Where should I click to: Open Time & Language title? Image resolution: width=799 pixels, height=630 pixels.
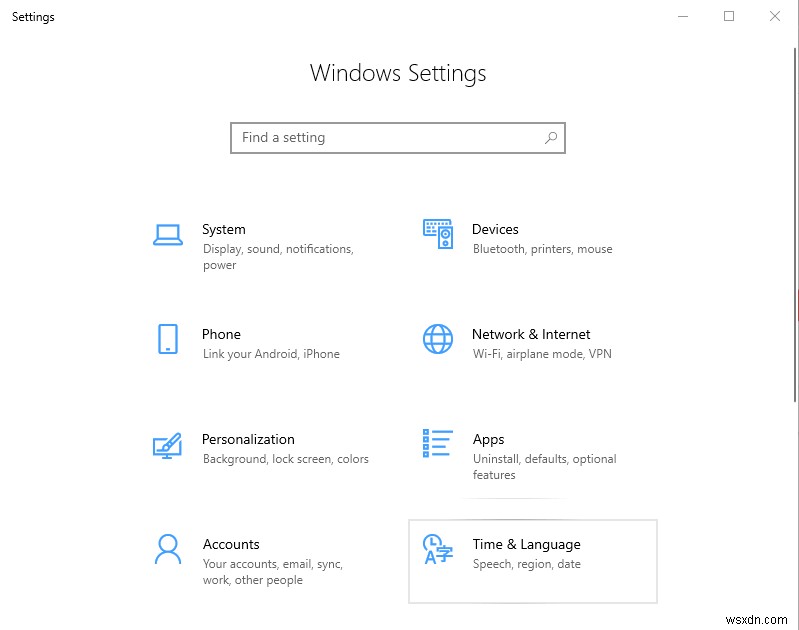[x=526, y=545]
